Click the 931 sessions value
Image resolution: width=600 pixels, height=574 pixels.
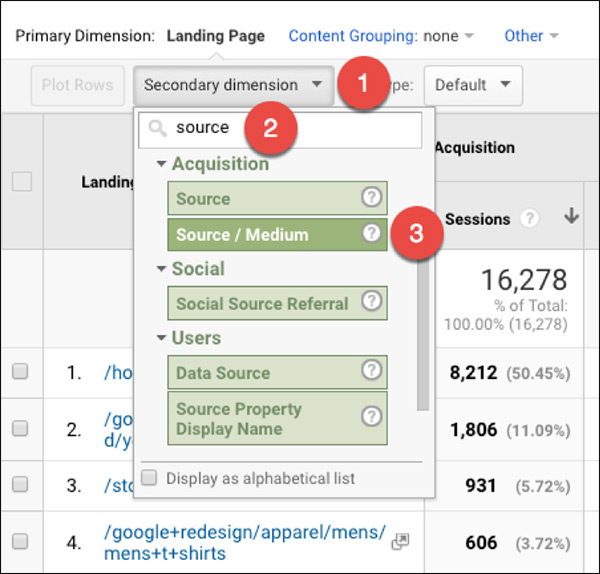tap(481, 486)
